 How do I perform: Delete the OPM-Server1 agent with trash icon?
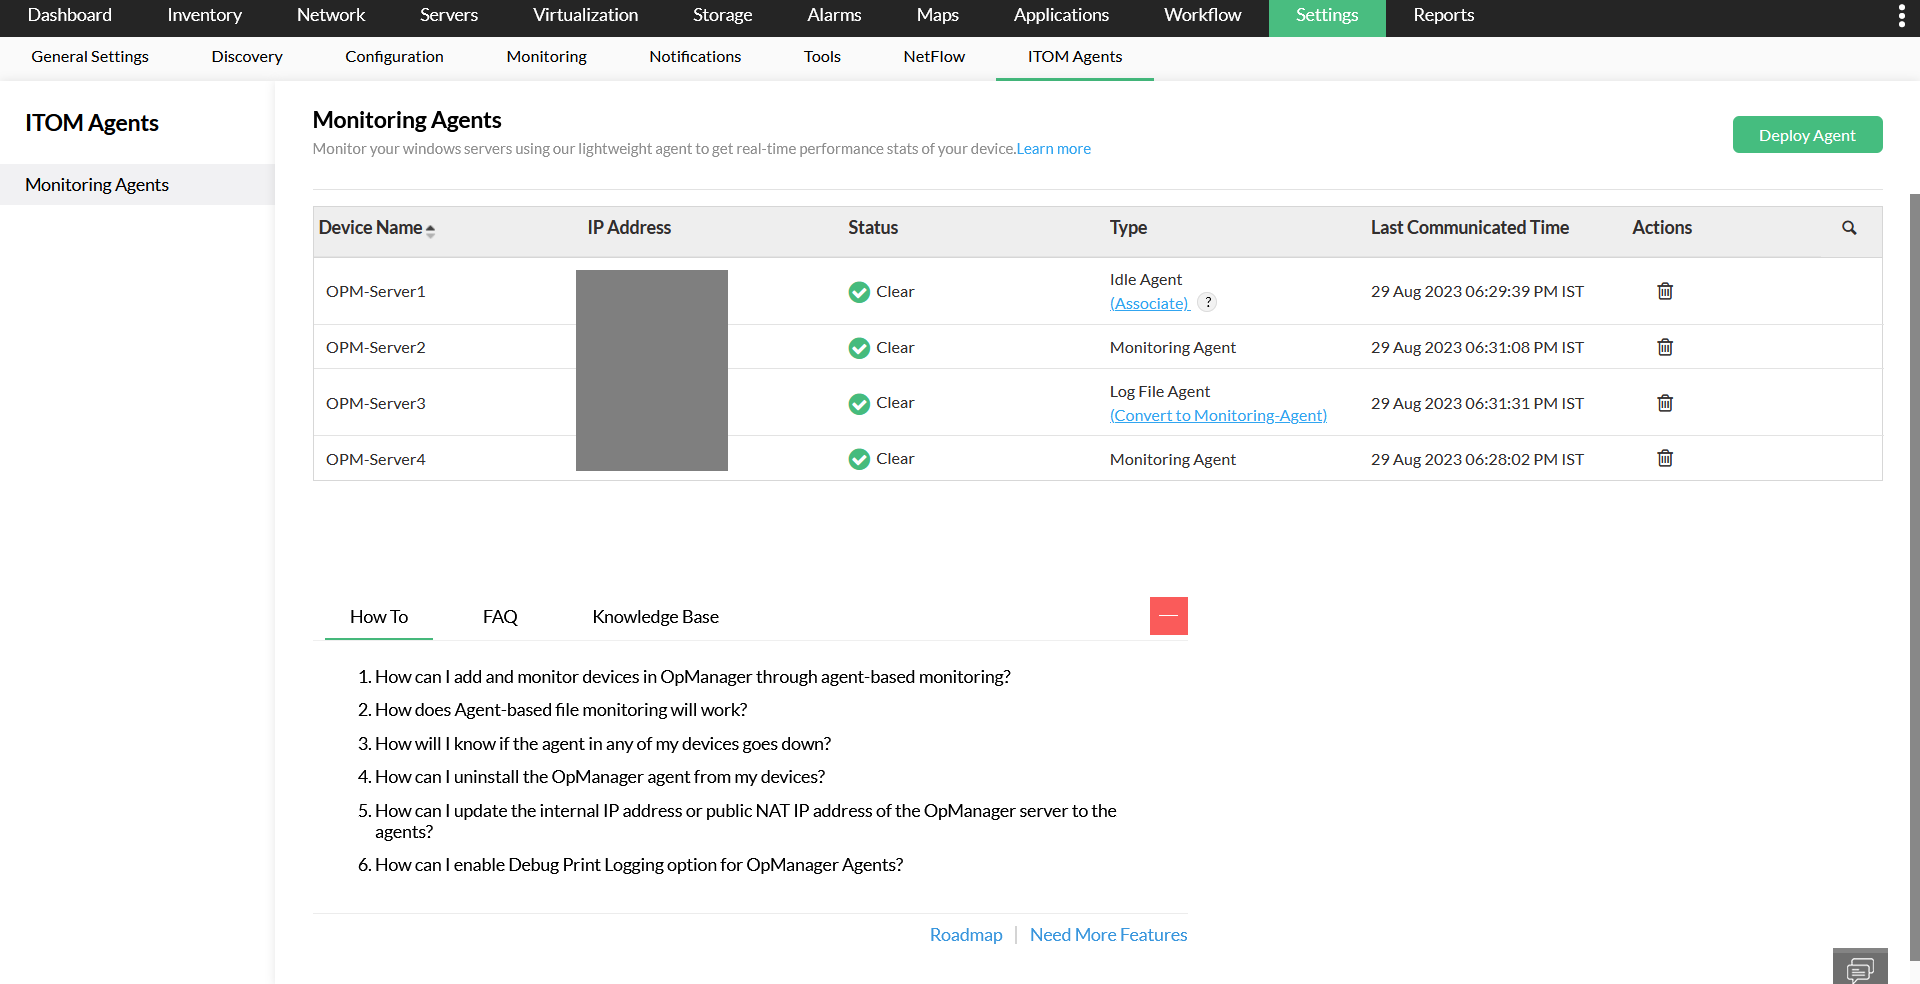pyautogui.click(x=1665, y=291)
